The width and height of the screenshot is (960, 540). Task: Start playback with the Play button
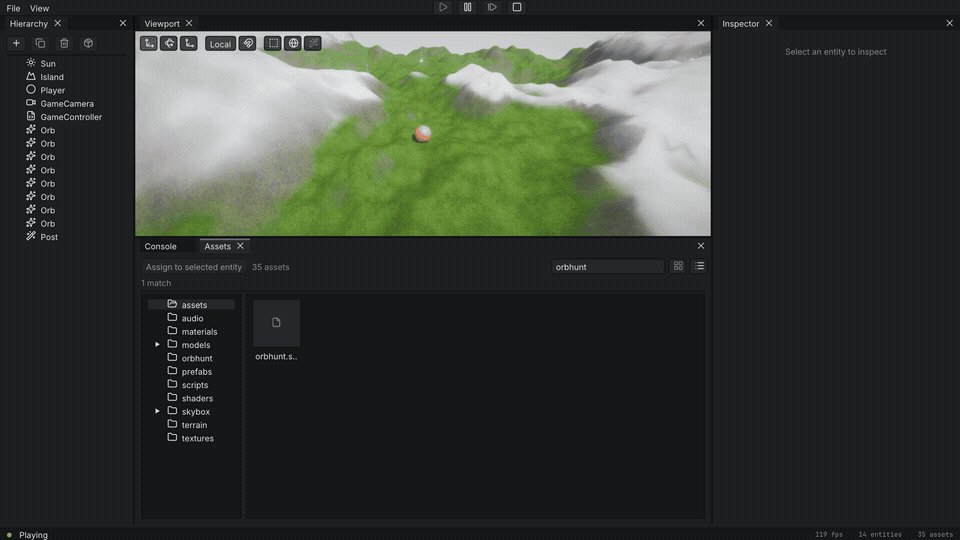[443, 7]
